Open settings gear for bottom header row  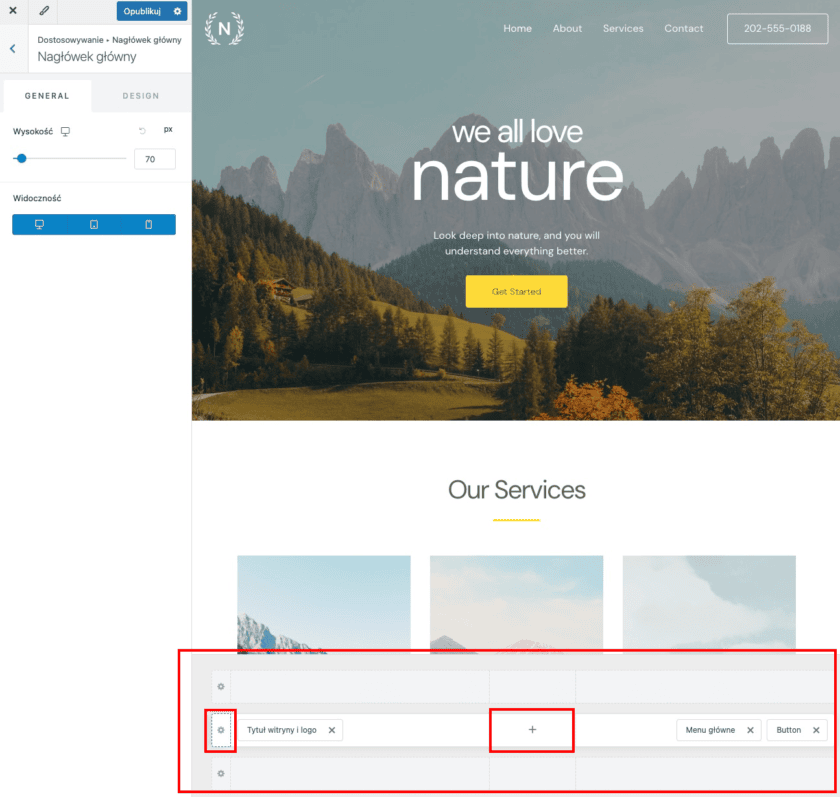click(x=221, y=773)
